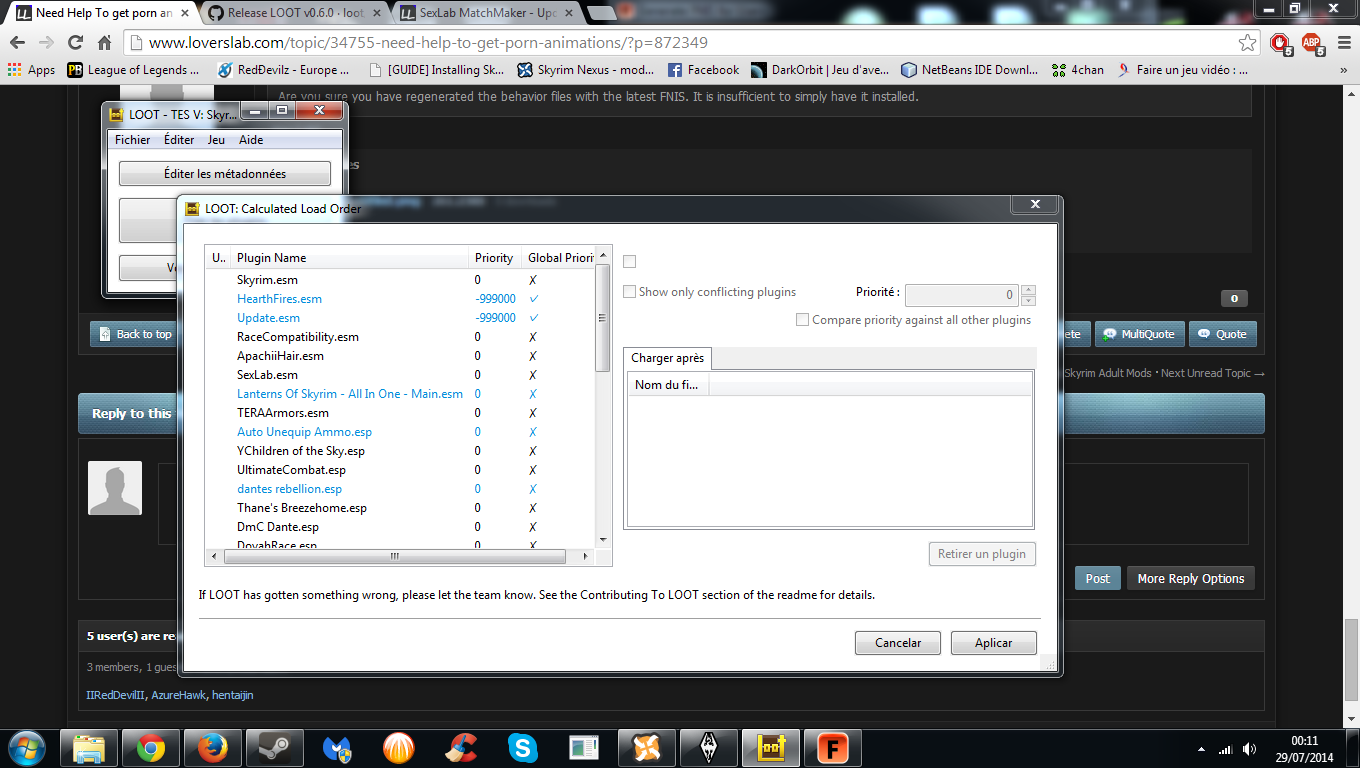Screen dimensions: 1361x768
Task: Click the Post button on the forum
Action: coord(1098,578)
